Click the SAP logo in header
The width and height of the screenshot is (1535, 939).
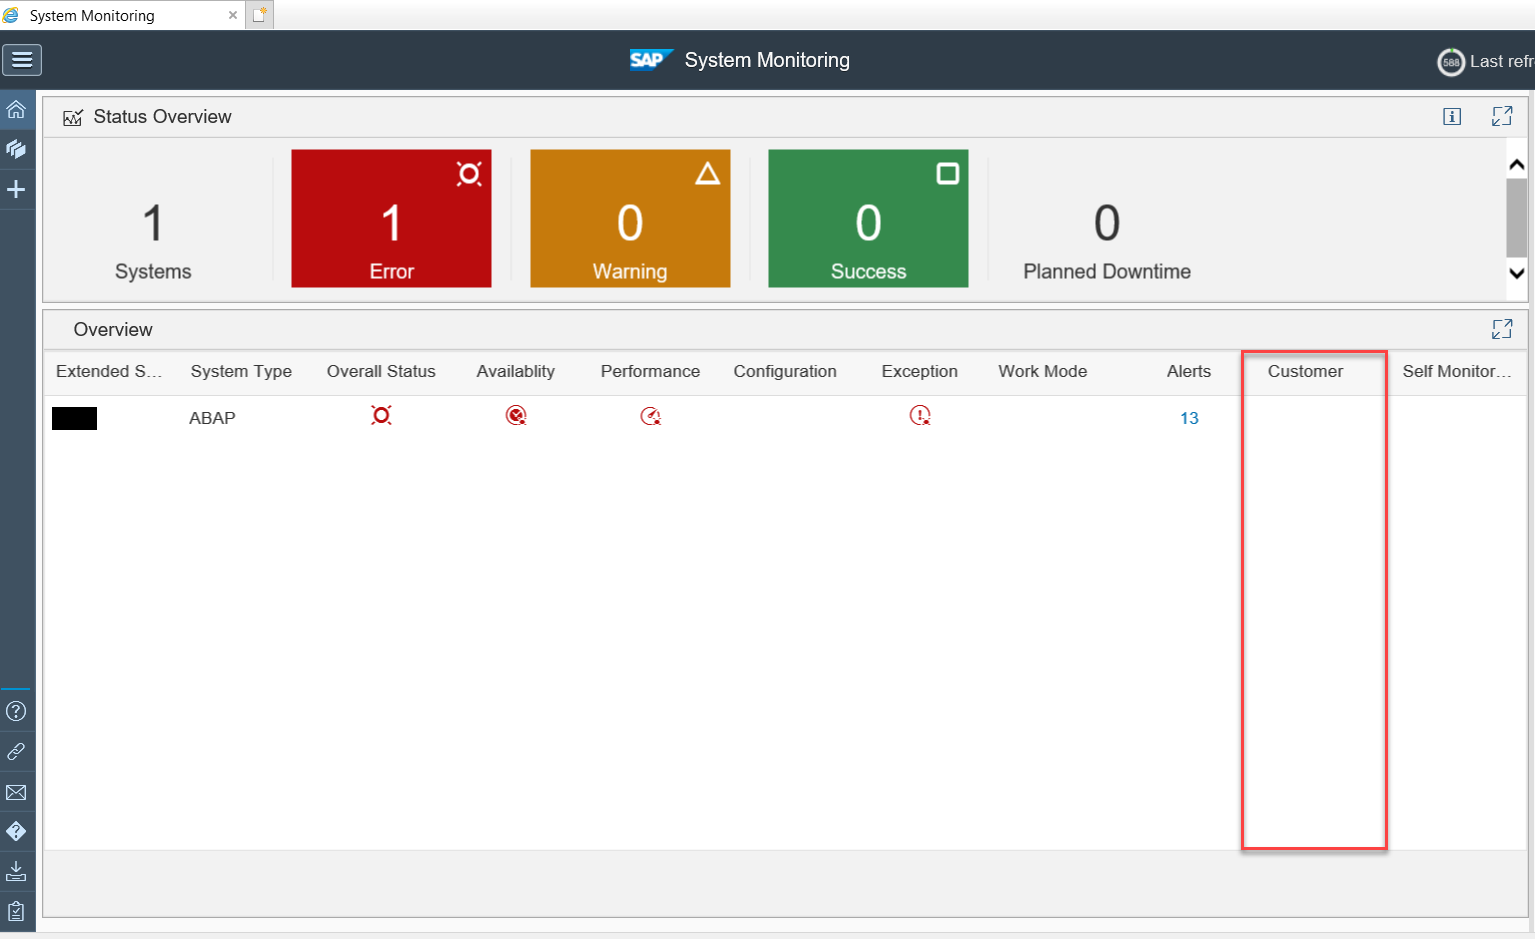pyautogui.click(x=651, y=60)
